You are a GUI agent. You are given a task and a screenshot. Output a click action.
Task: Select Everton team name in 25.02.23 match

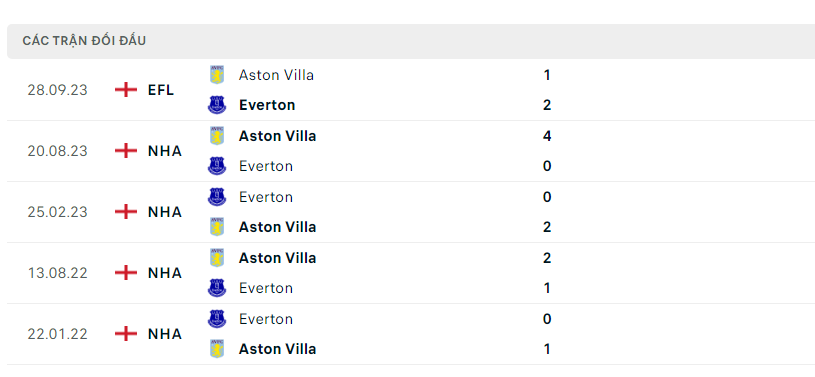266,197
